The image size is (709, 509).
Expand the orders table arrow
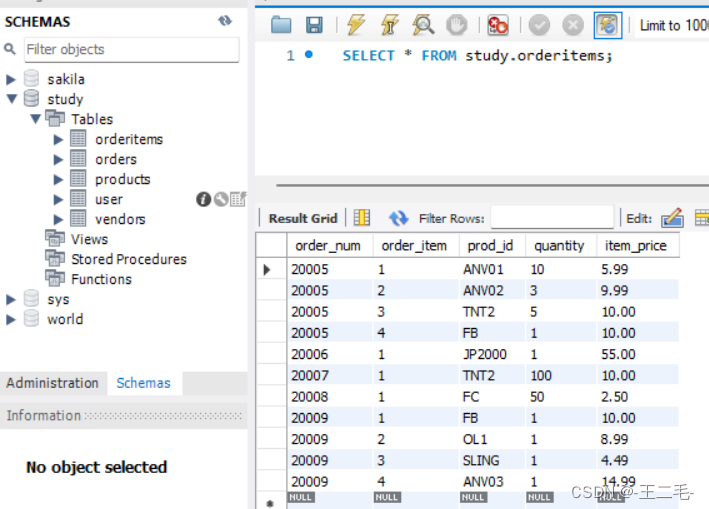58,160
